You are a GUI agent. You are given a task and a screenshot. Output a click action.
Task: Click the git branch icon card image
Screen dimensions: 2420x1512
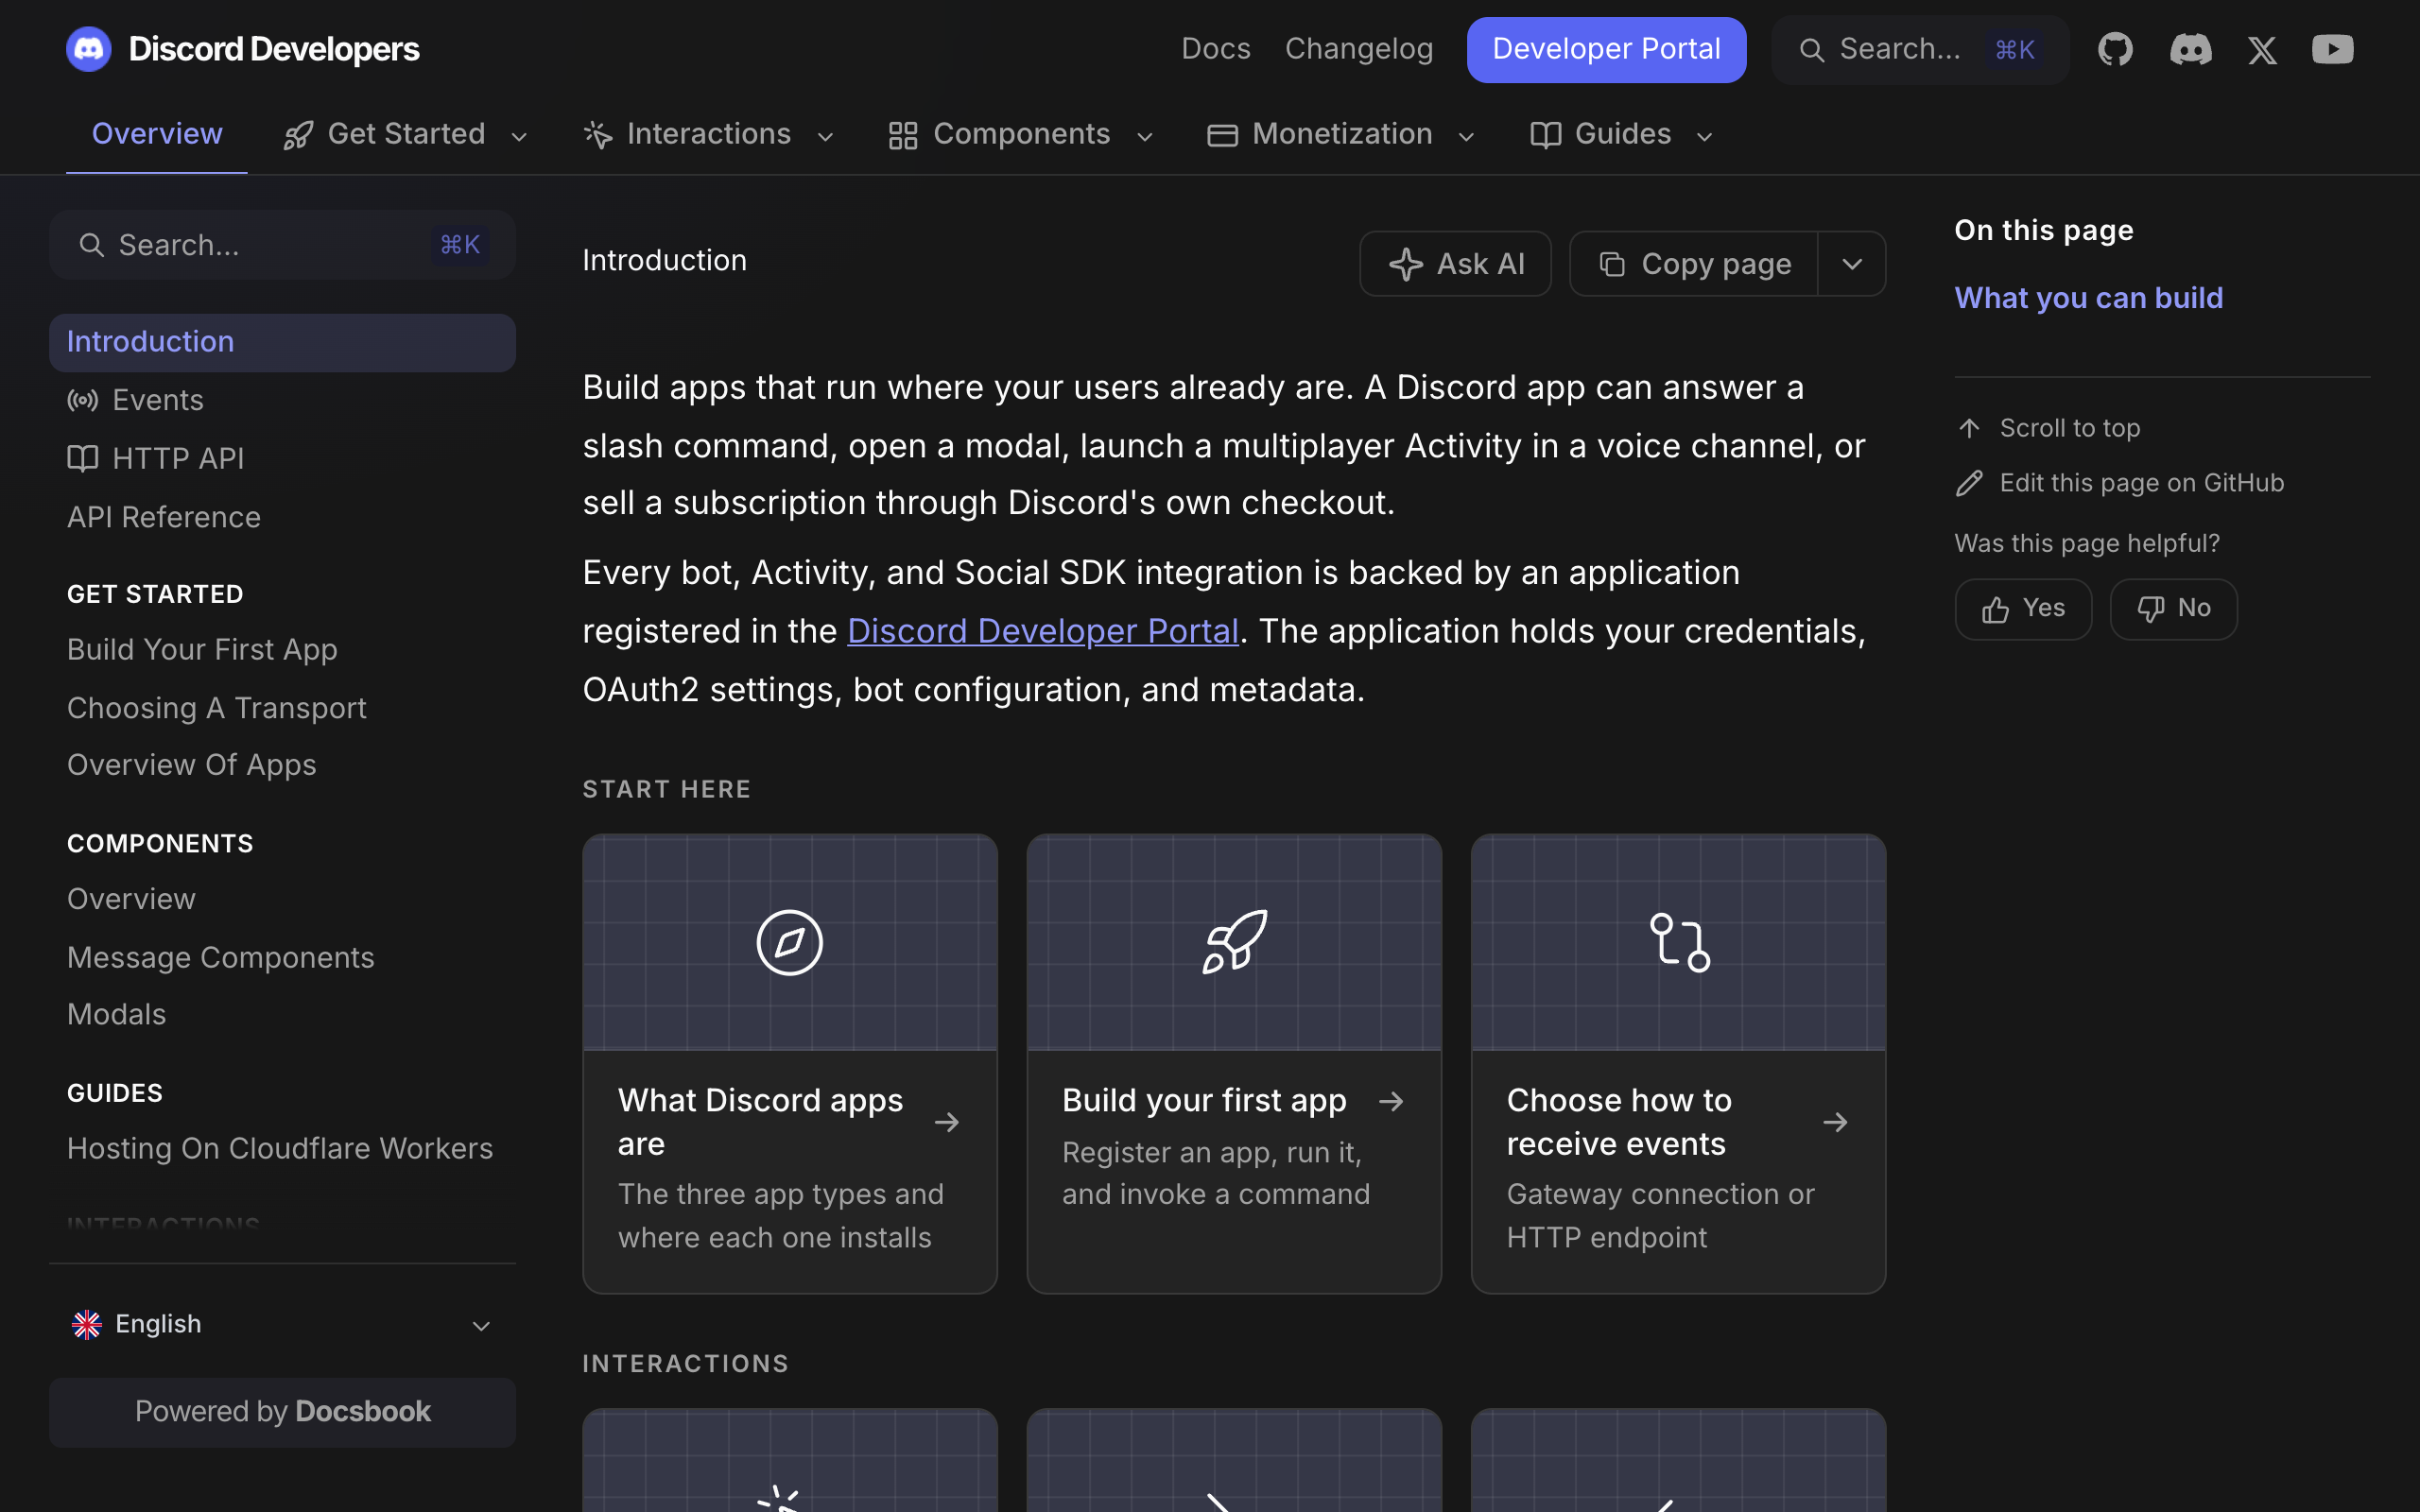pos(1679,942)
